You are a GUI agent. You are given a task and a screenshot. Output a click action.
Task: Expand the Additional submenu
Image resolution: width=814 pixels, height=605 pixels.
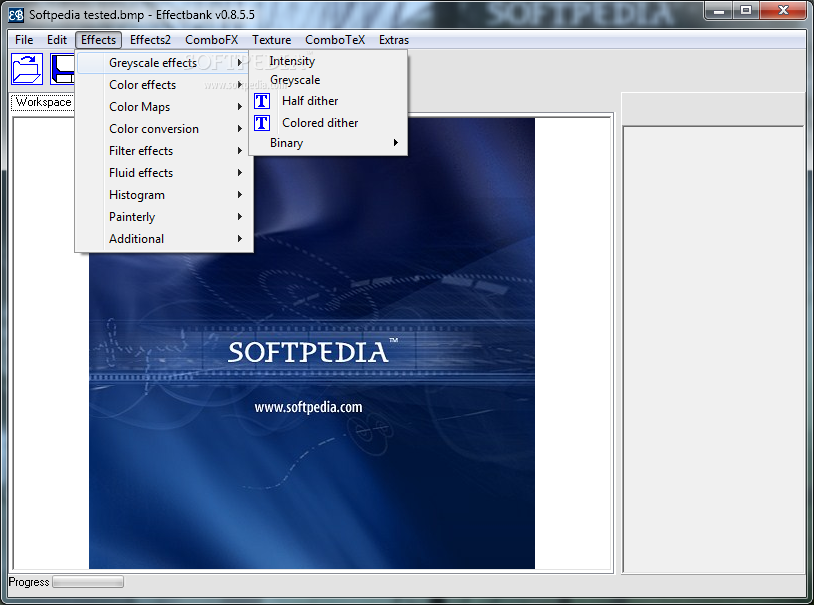(164, 239)
